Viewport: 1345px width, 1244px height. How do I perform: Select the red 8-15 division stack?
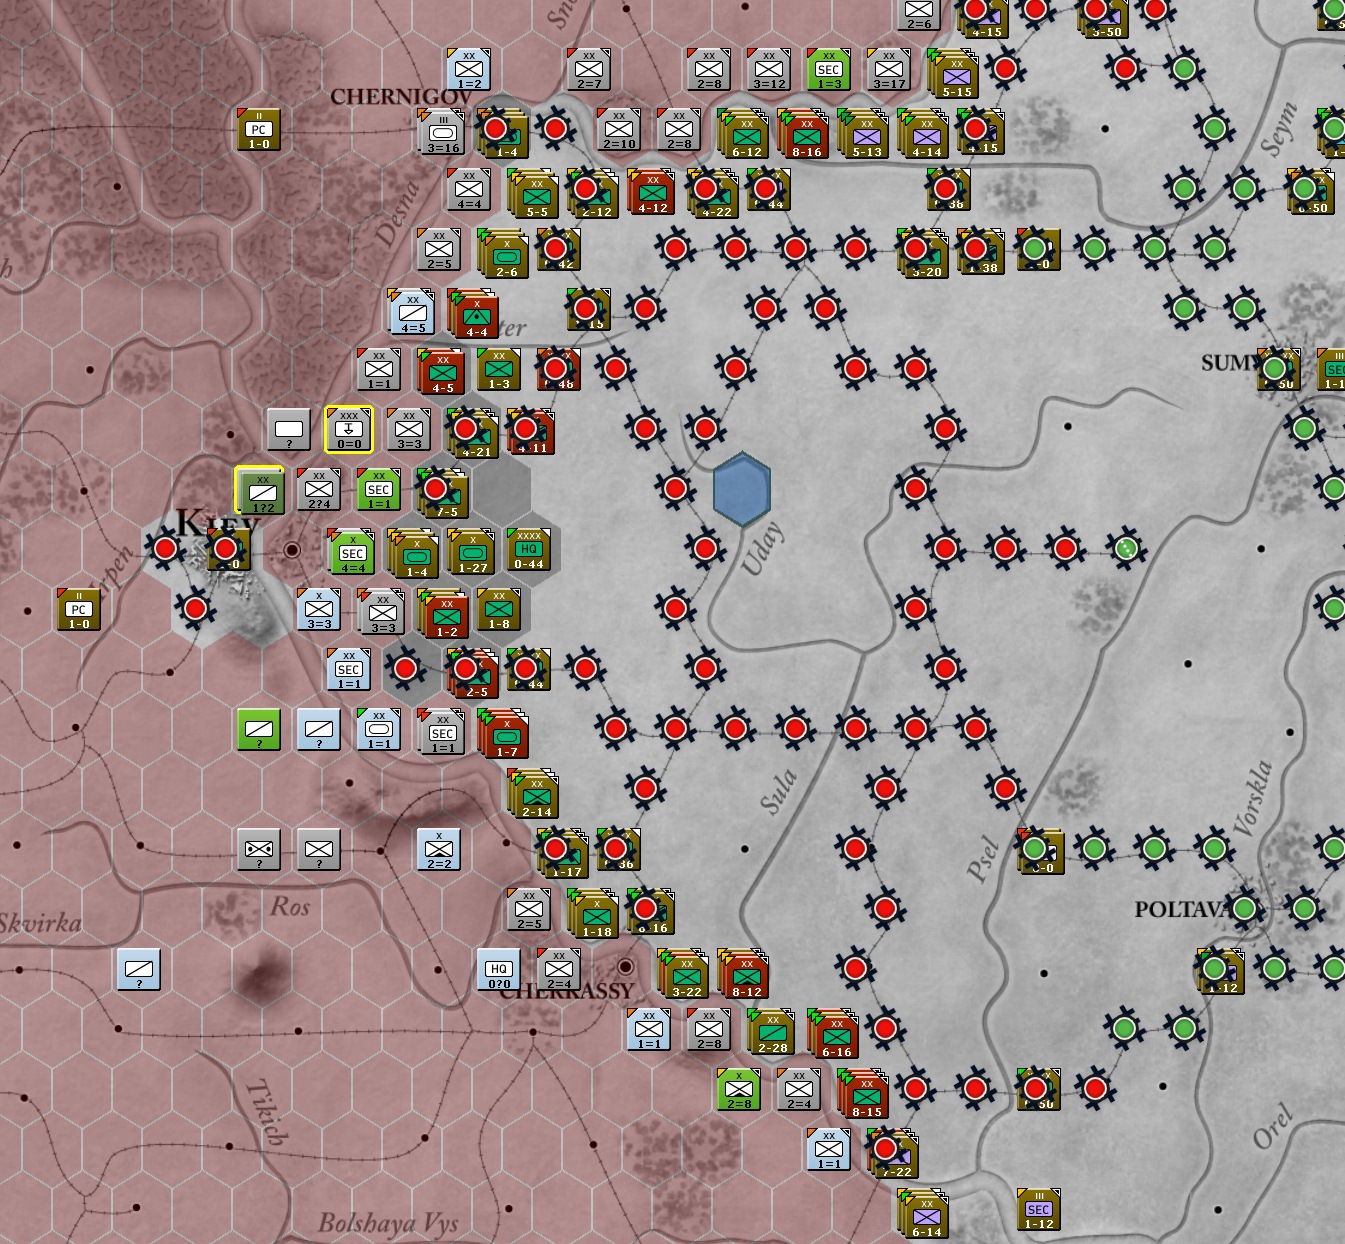click(863, 1093)
